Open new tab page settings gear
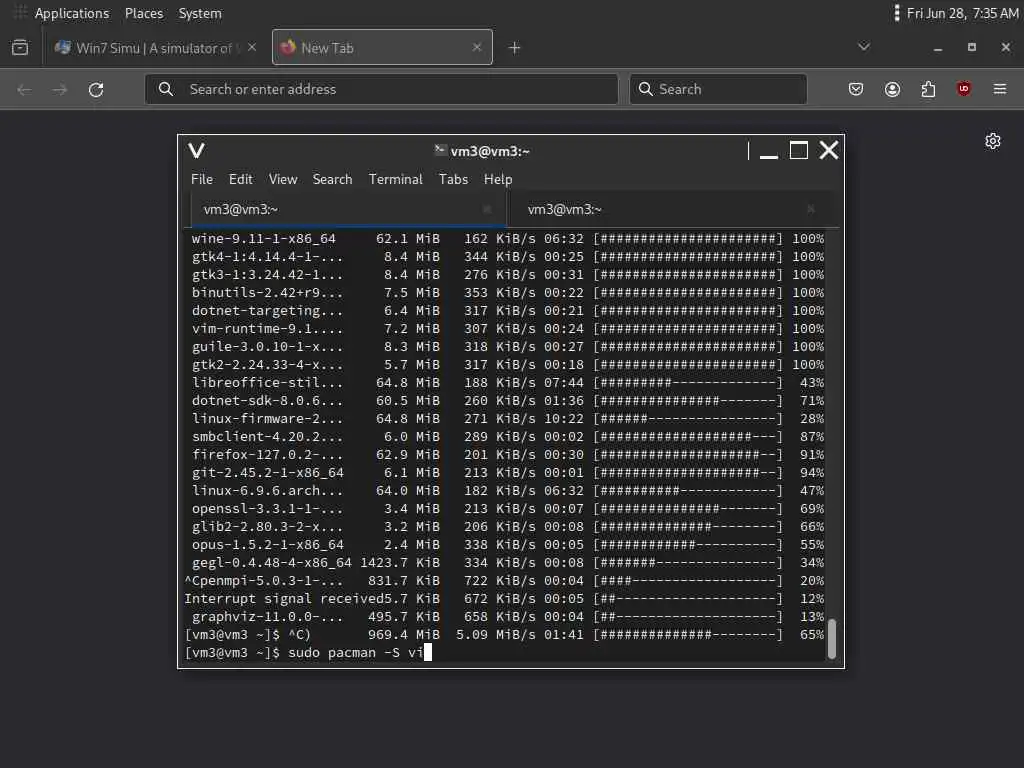 993,141
